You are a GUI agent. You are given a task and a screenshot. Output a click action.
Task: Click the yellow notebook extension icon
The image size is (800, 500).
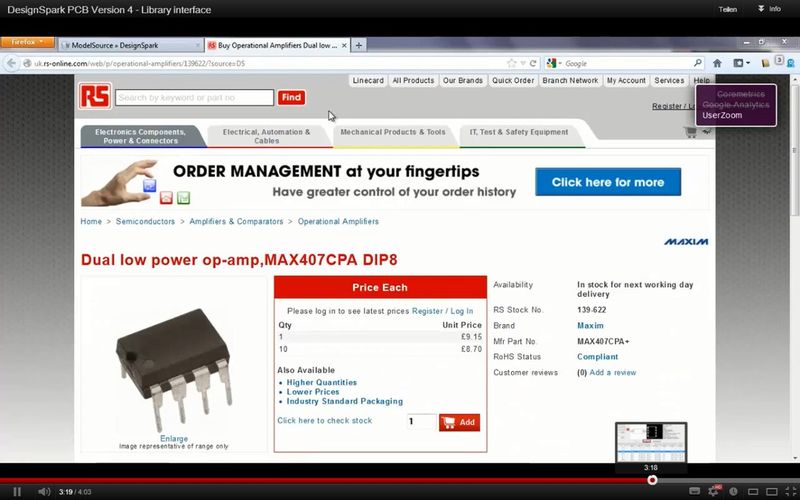(x=765, y=63)
